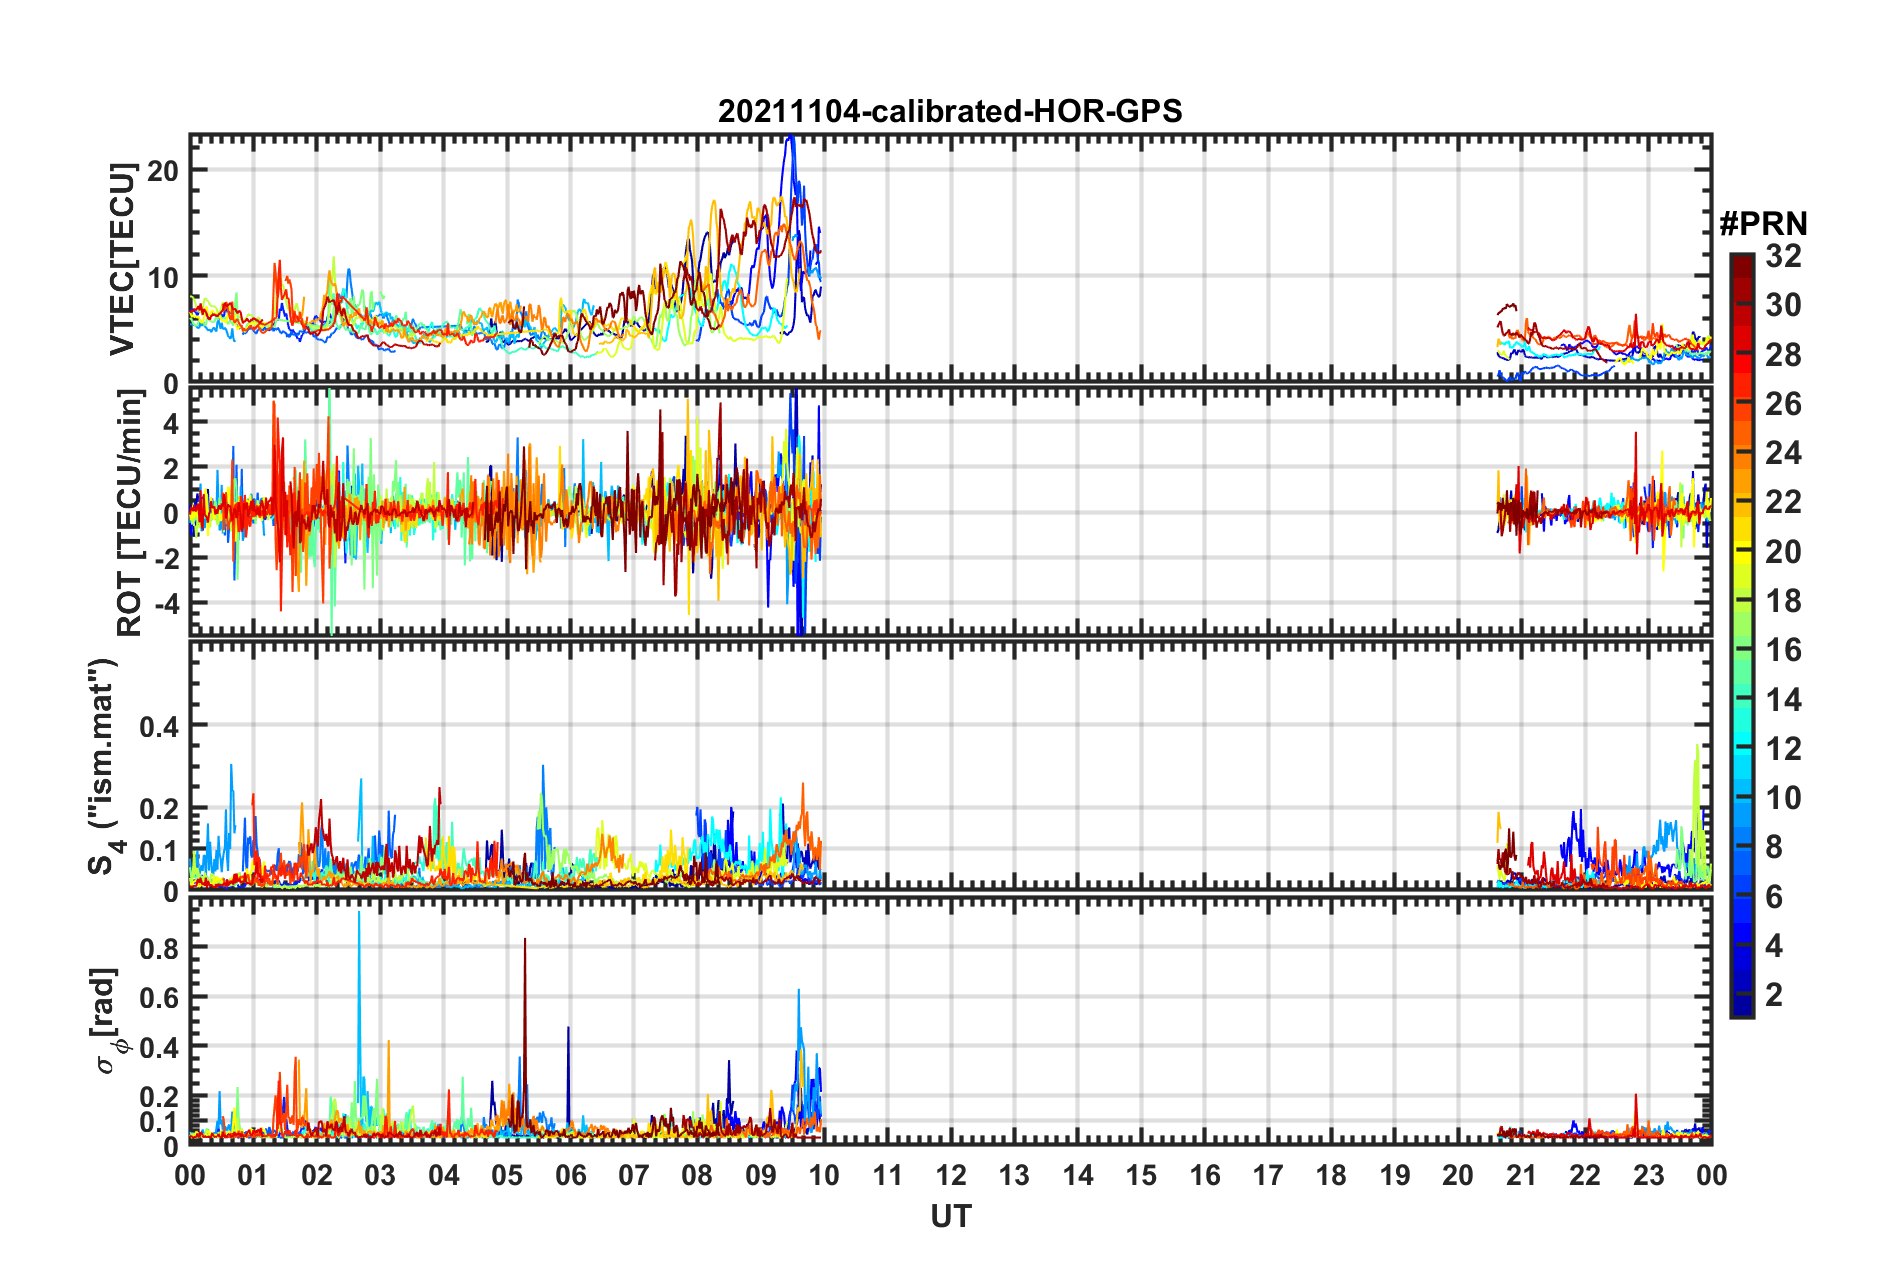Click the VTEC panel y-tick label 20
The height and width of the screenshot is (1272, 1902).
tap(163, 171)
